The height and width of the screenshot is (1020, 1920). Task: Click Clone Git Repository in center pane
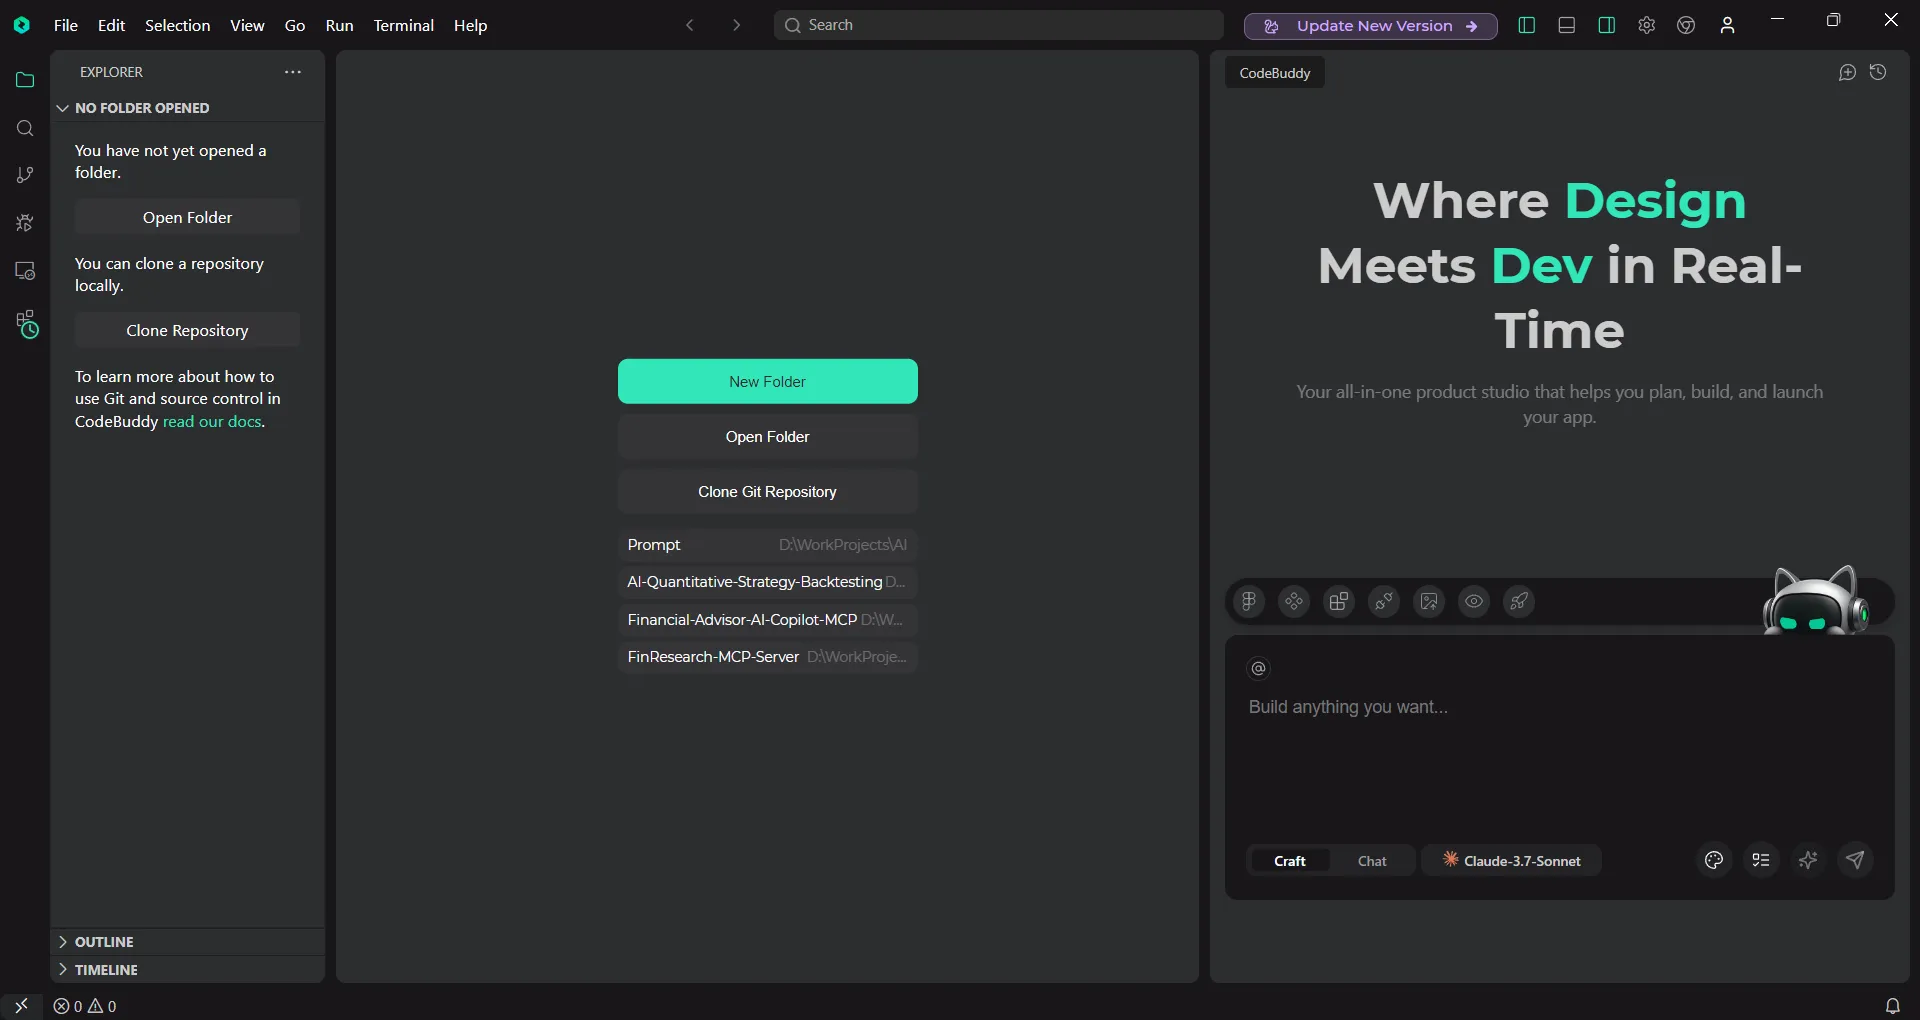(767, 492)
